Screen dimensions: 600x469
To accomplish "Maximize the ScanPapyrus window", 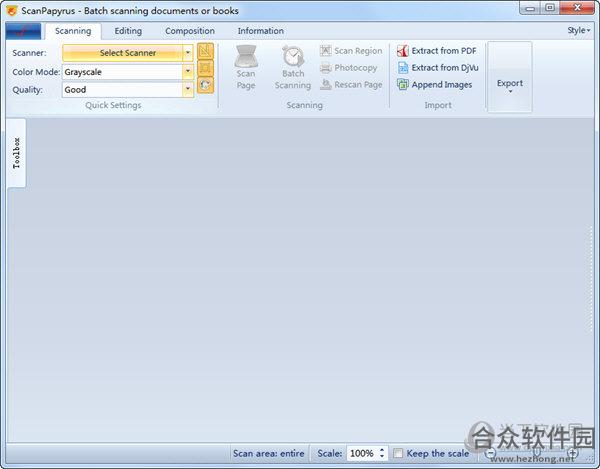I will [550, 8].
